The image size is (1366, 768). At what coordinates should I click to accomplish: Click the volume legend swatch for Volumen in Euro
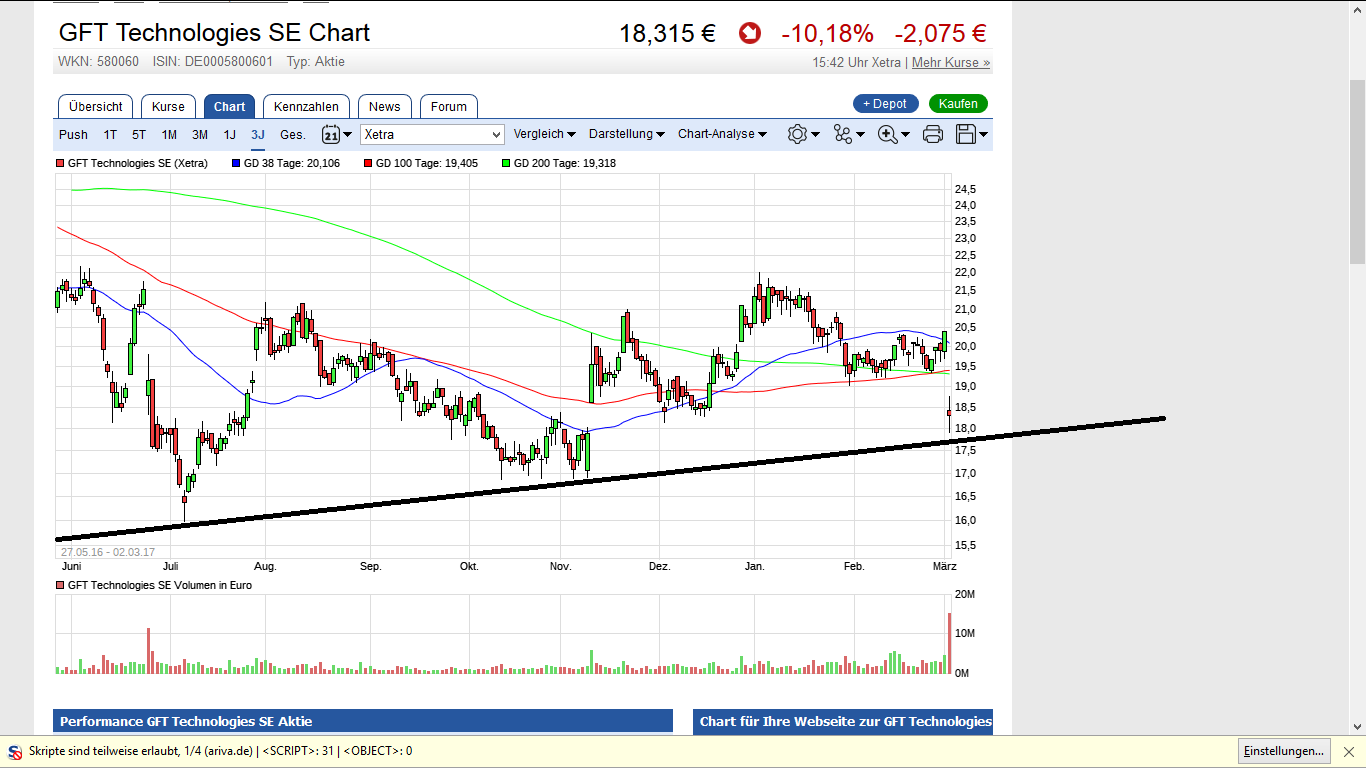(x=60, y=586)
